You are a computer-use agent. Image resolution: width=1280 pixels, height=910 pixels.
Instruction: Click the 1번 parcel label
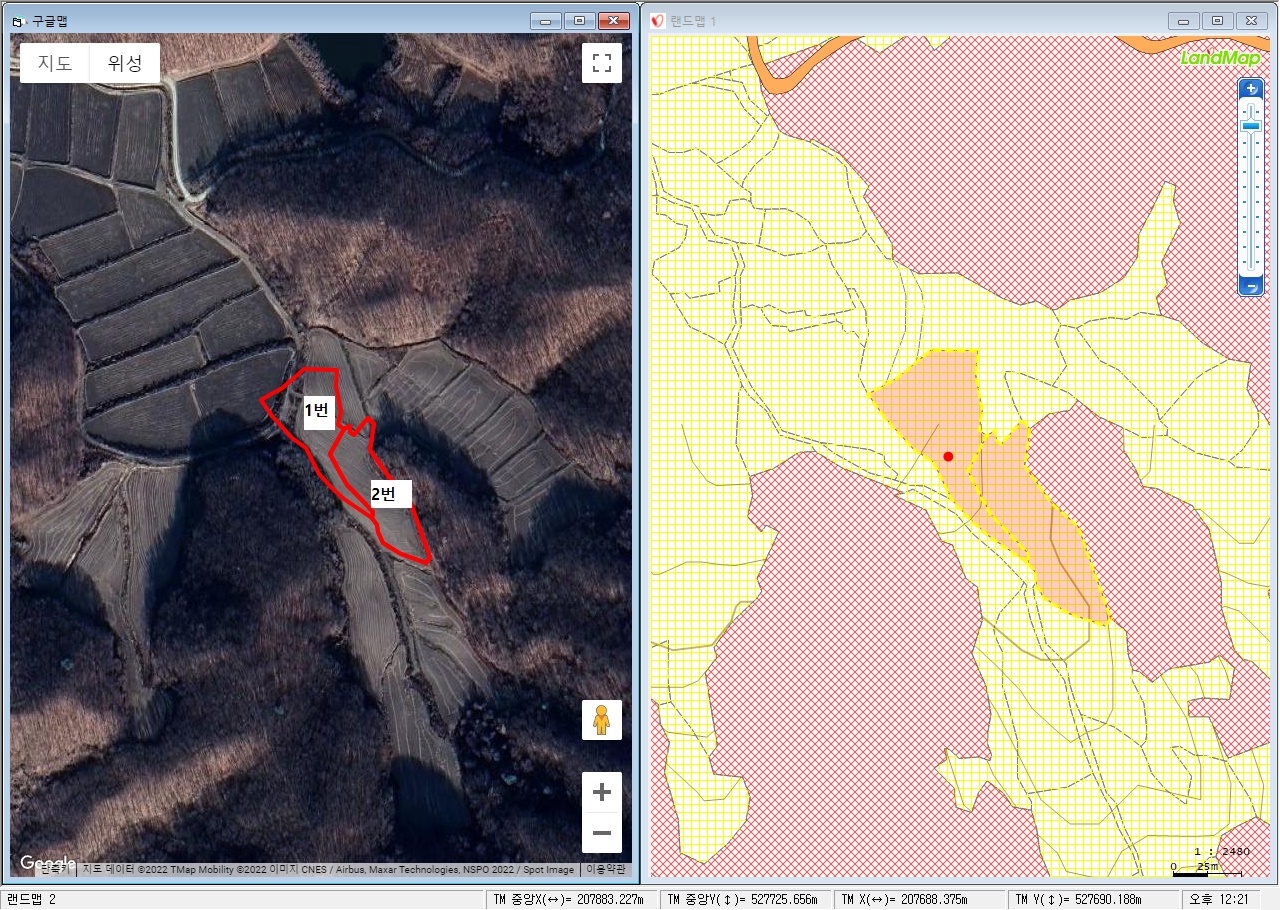pos(318,411)
